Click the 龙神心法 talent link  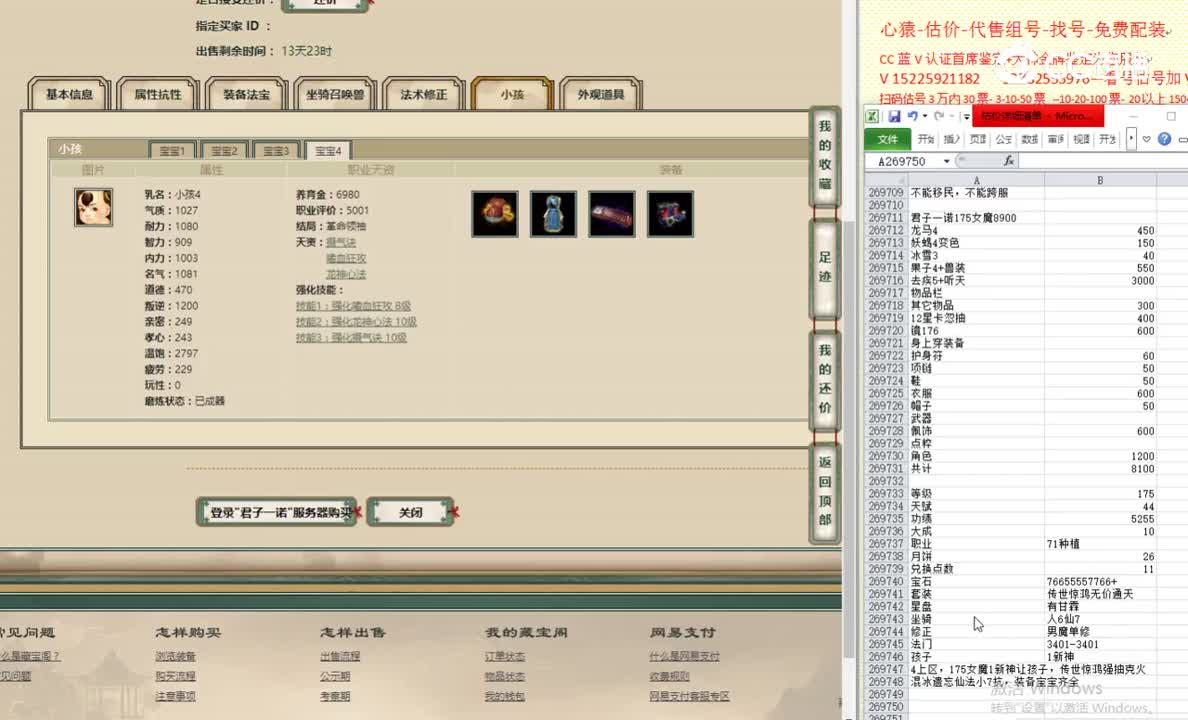346,274
